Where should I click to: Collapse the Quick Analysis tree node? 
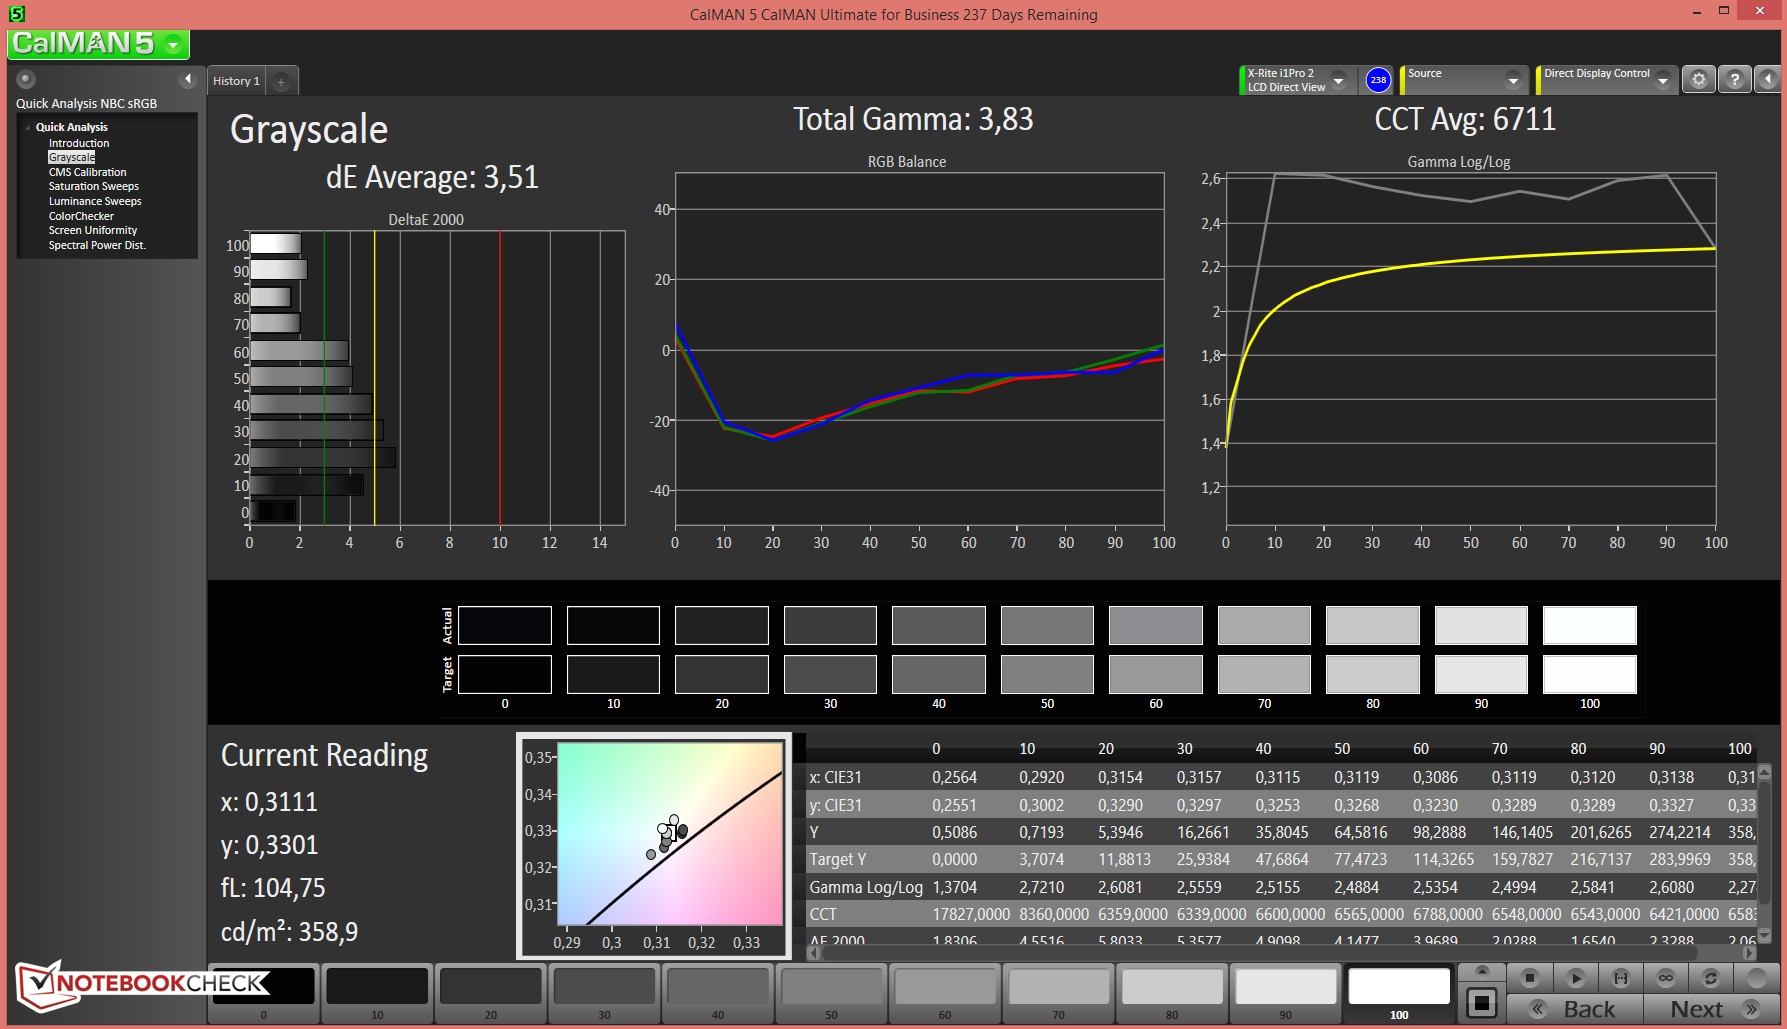(28, 127)
